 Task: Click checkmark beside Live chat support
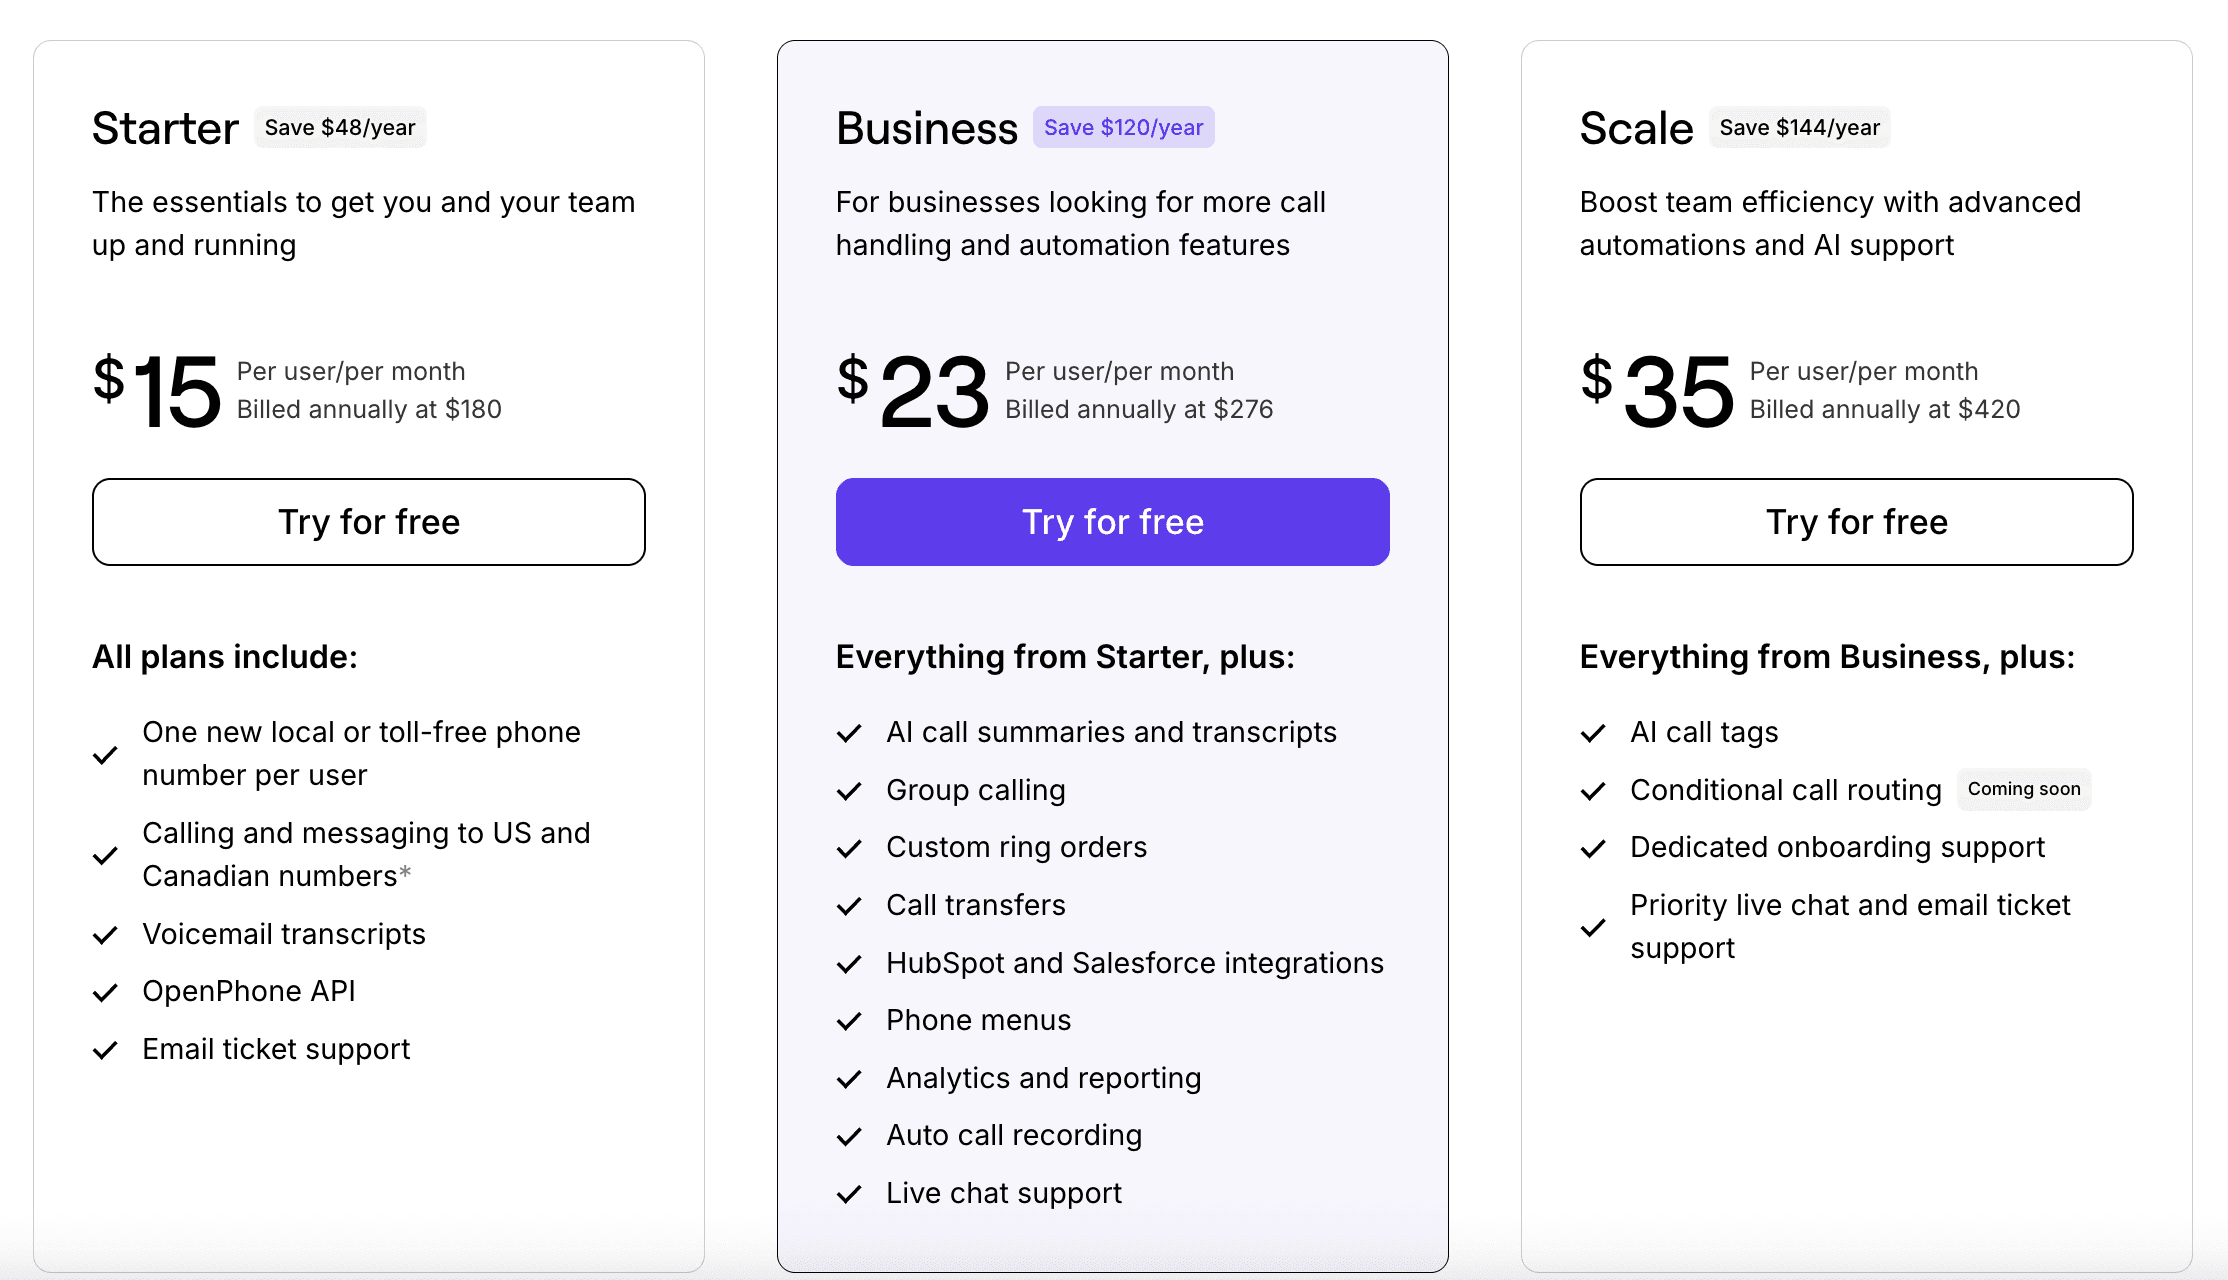point(849,1194)
